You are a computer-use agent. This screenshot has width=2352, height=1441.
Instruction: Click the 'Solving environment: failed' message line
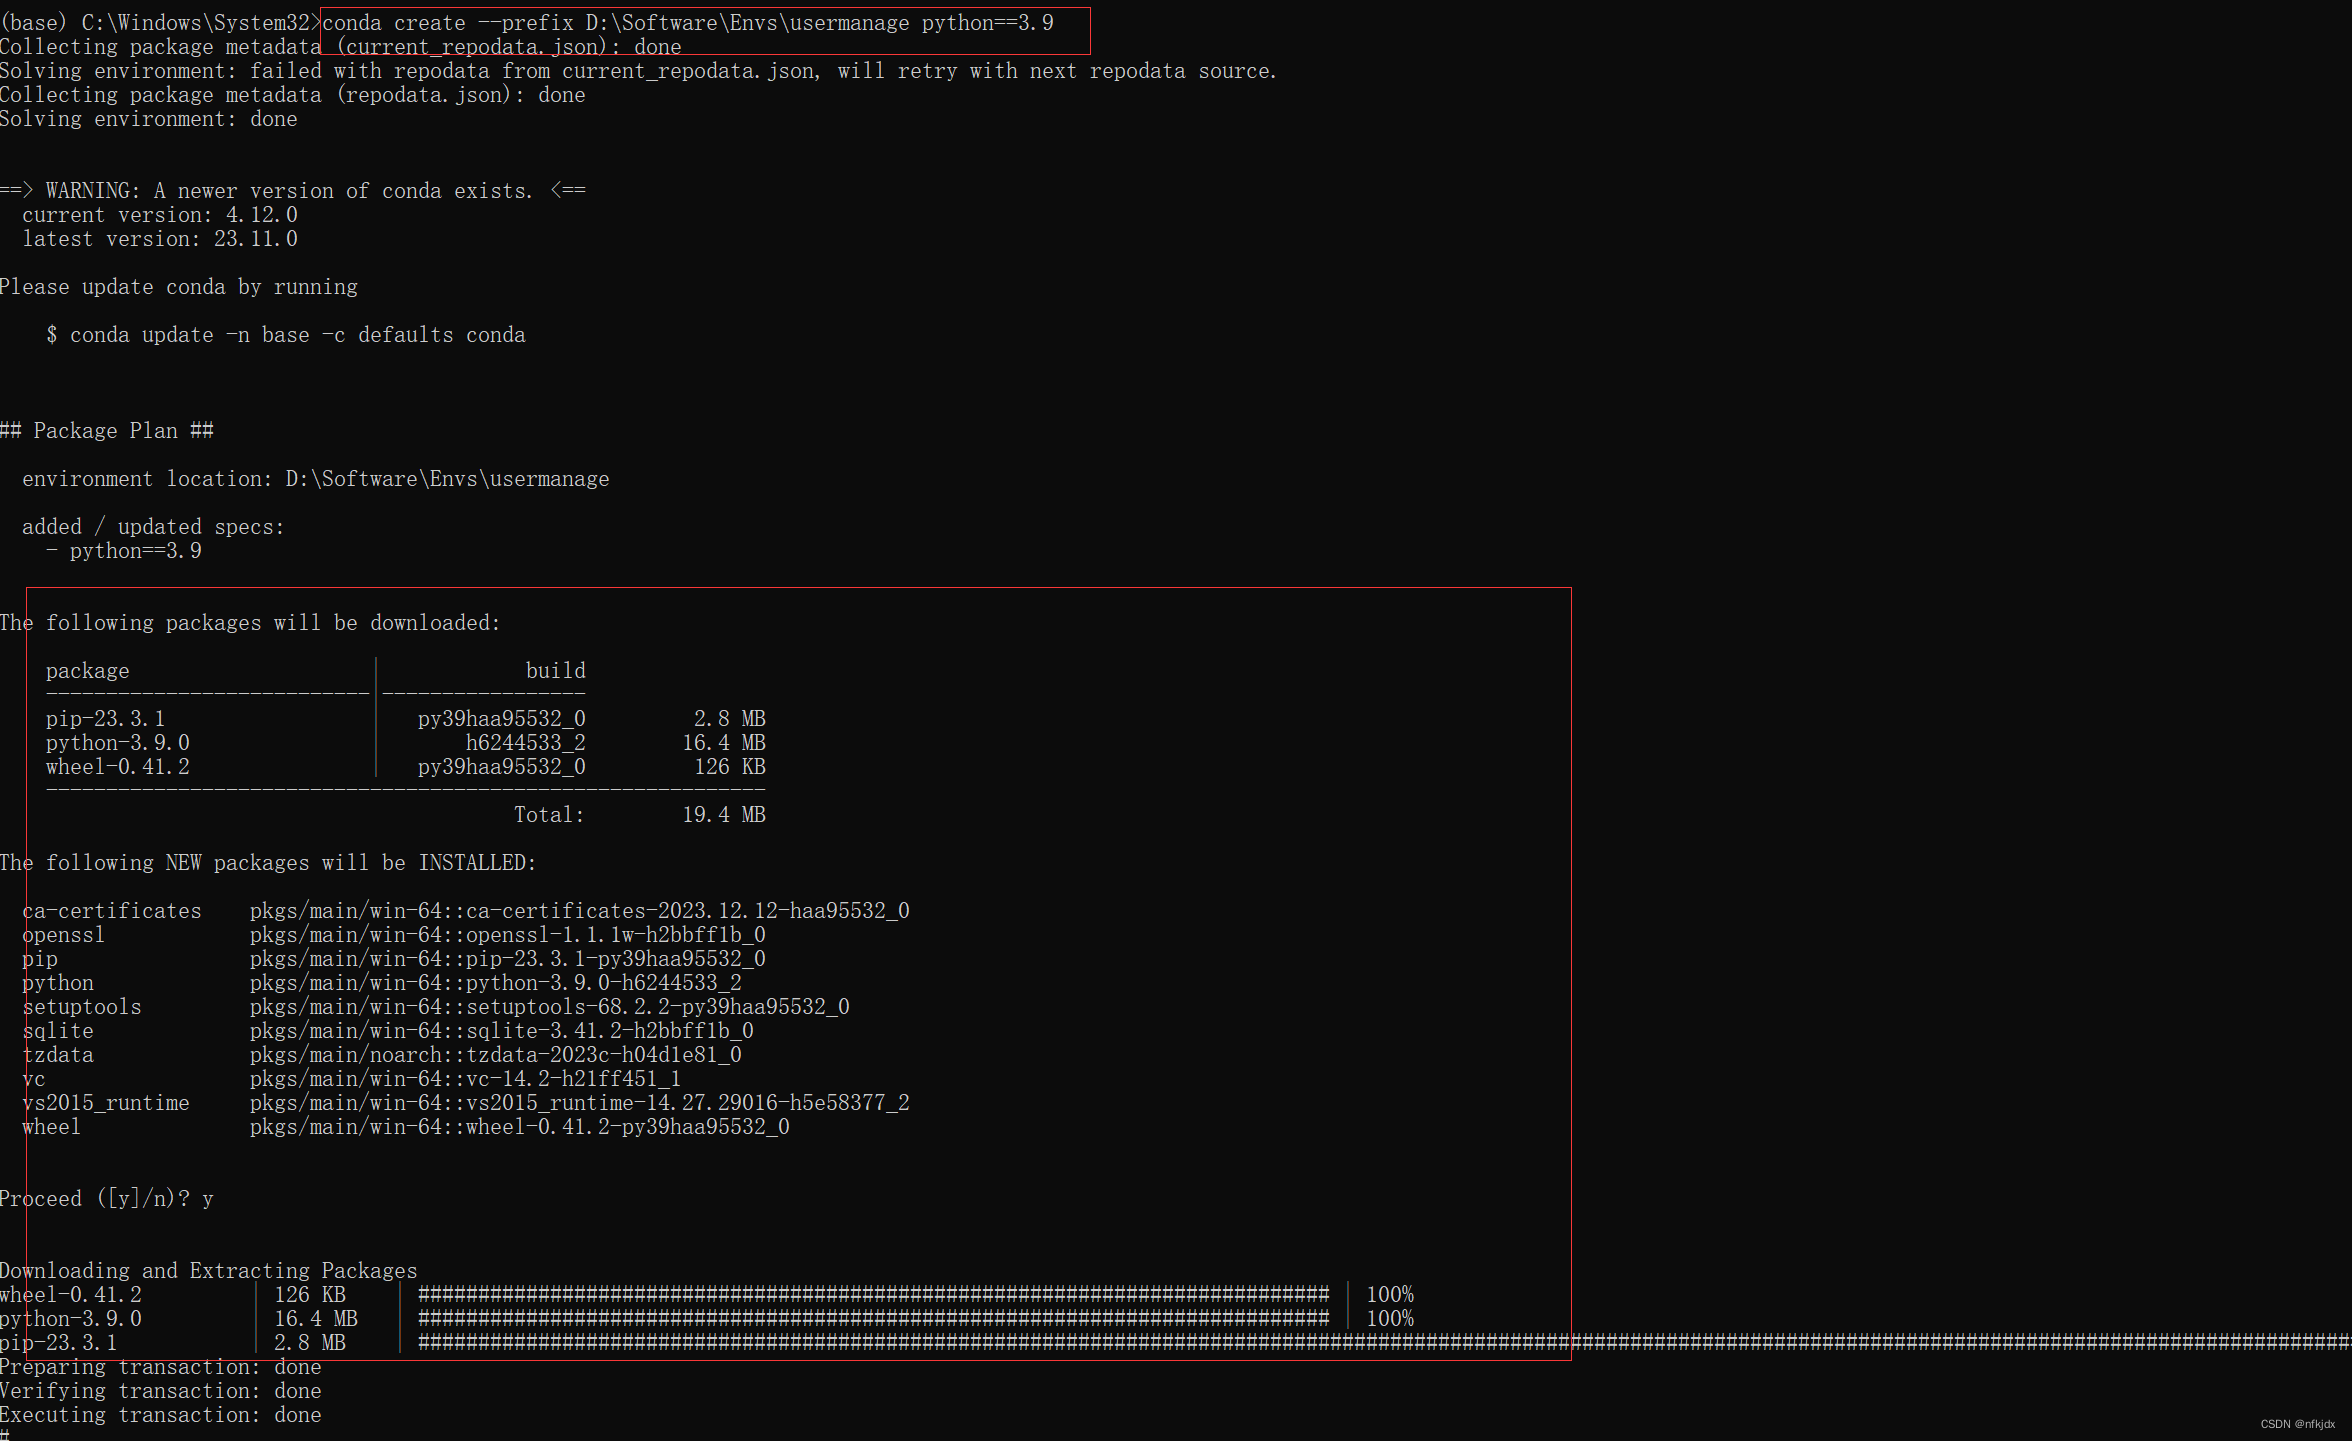637,71
